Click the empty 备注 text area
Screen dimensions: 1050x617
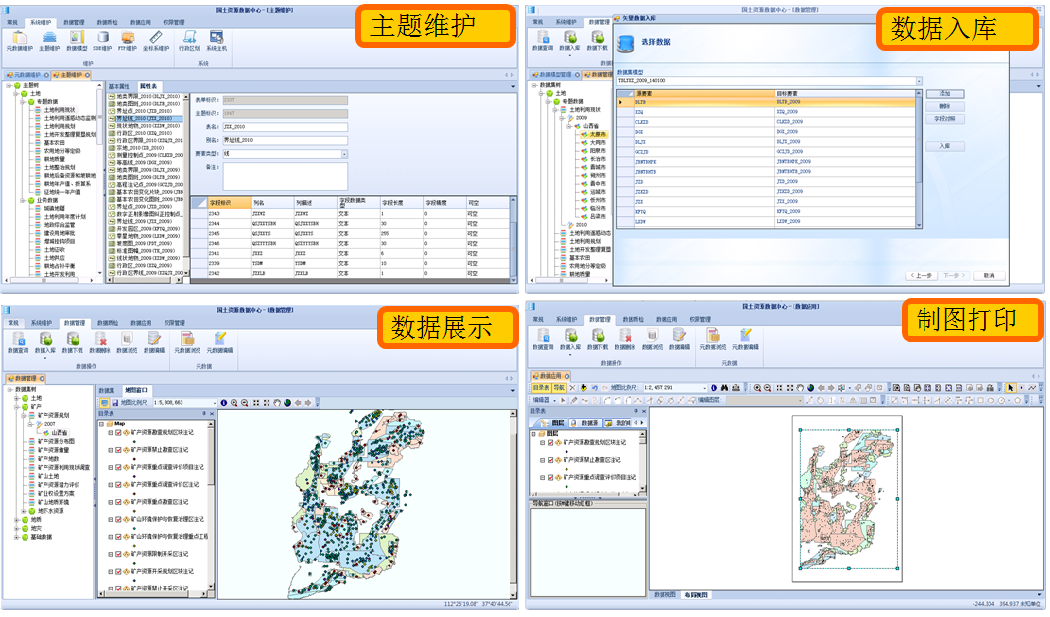tap(285, 176)
